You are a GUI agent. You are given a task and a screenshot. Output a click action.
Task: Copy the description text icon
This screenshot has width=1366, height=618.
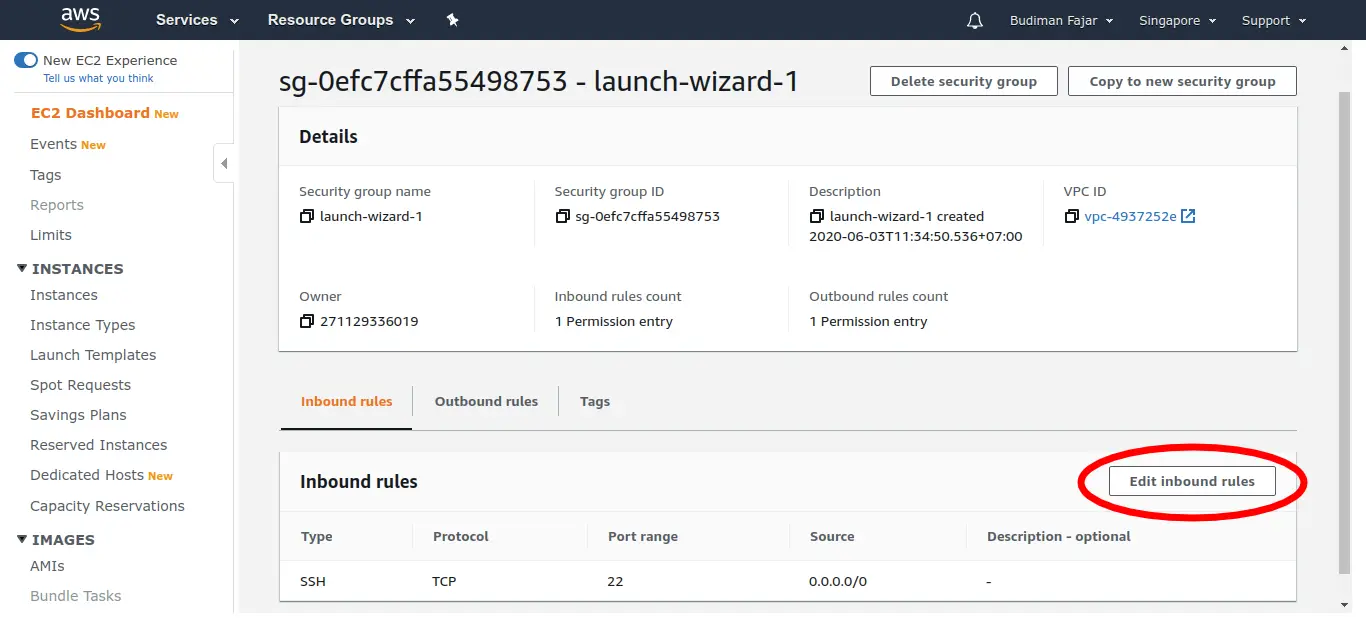click(x=817, y=216)
